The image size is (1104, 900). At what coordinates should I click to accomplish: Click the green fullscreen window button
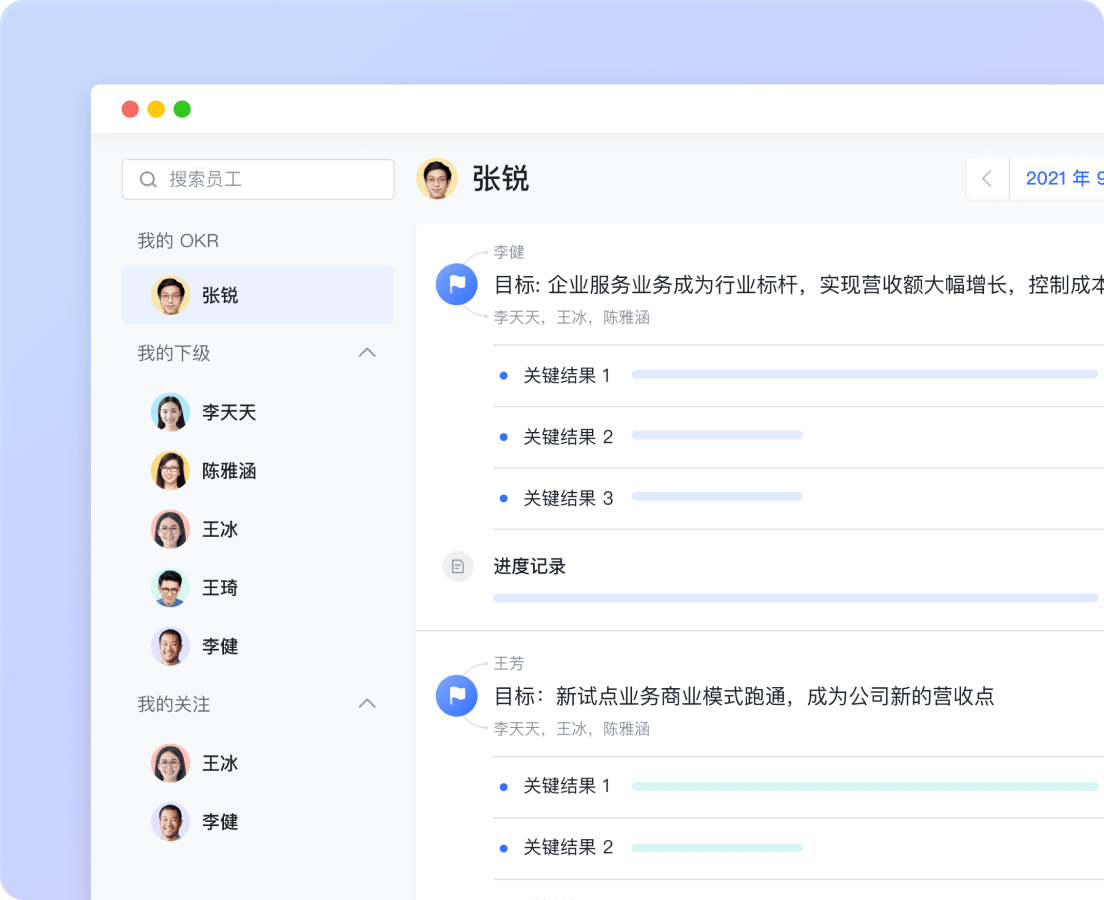182,109
